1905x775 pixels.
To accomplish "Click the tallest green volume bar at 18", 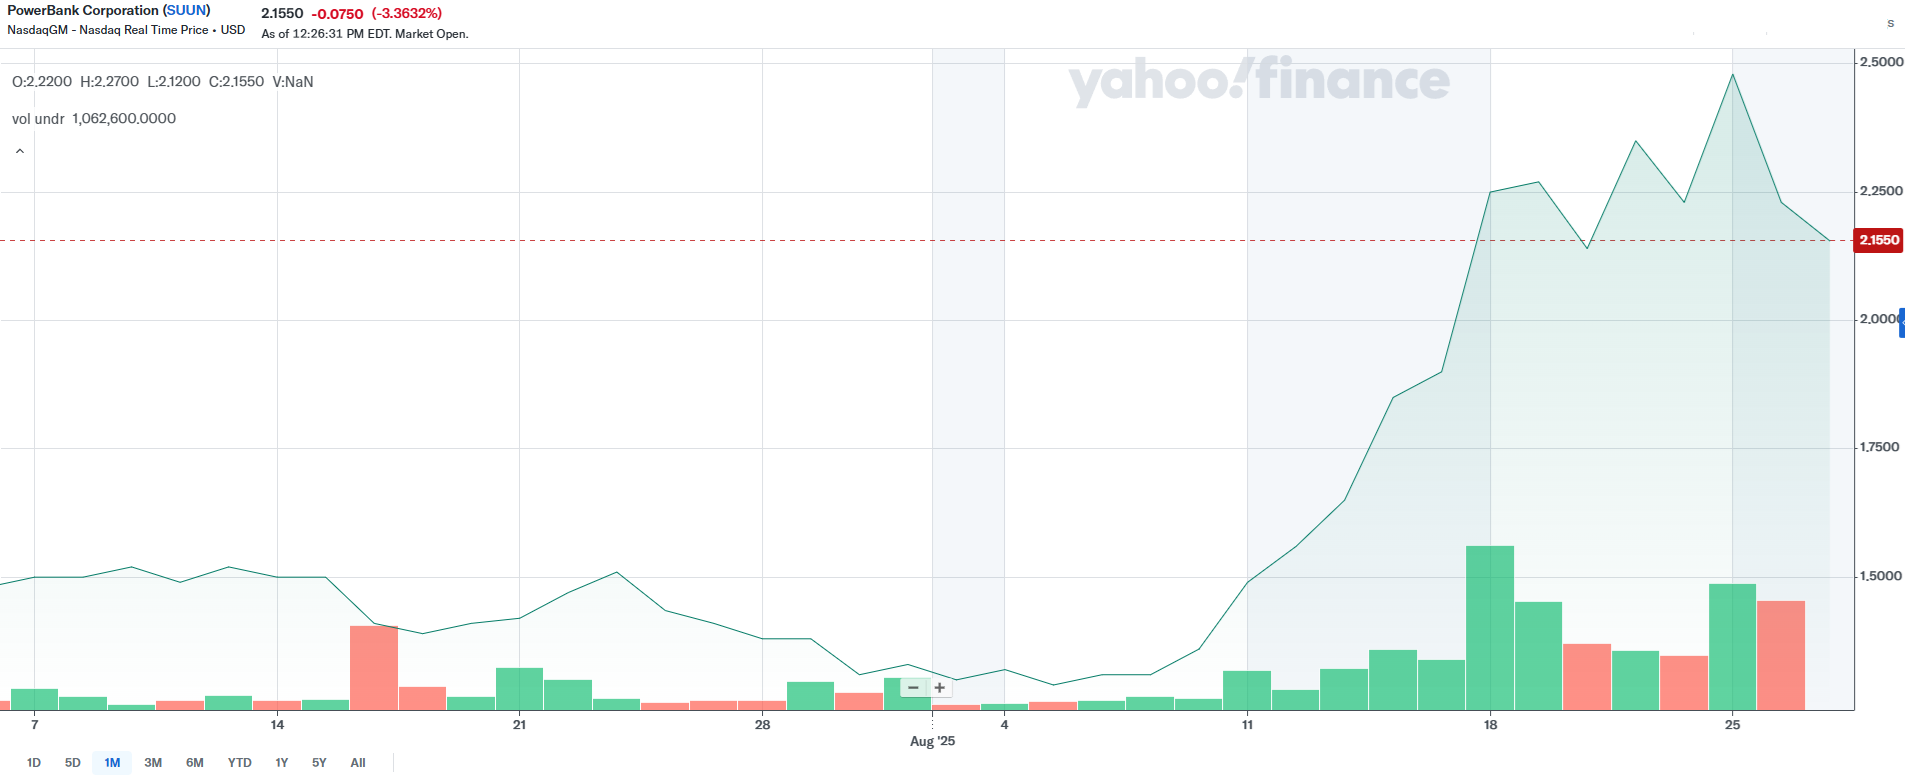I will [x=1490, y=628].
